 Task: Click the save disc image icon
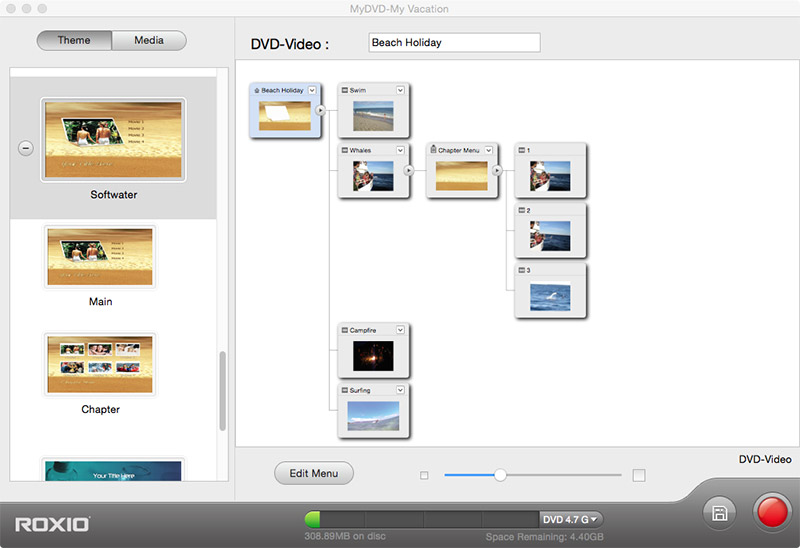[719, 514]
